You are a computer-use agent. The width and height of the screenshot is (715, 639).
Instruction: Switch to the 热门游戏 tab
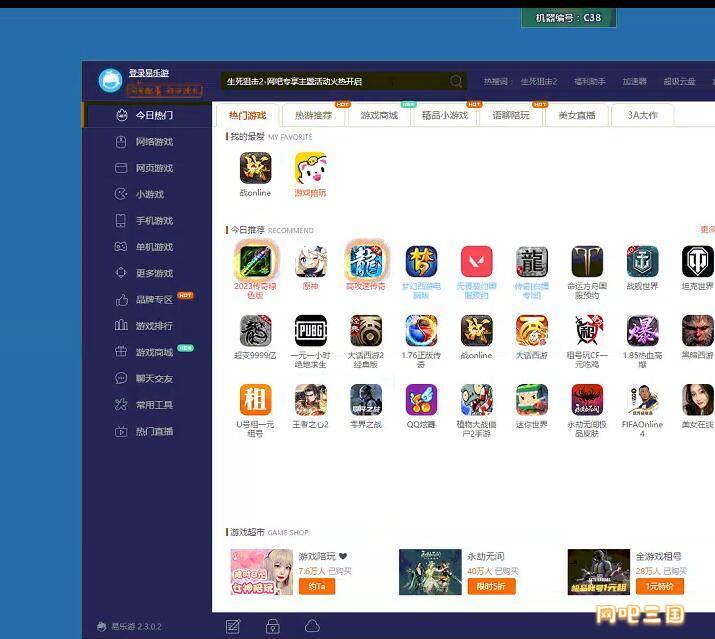[x=247, y=115]
